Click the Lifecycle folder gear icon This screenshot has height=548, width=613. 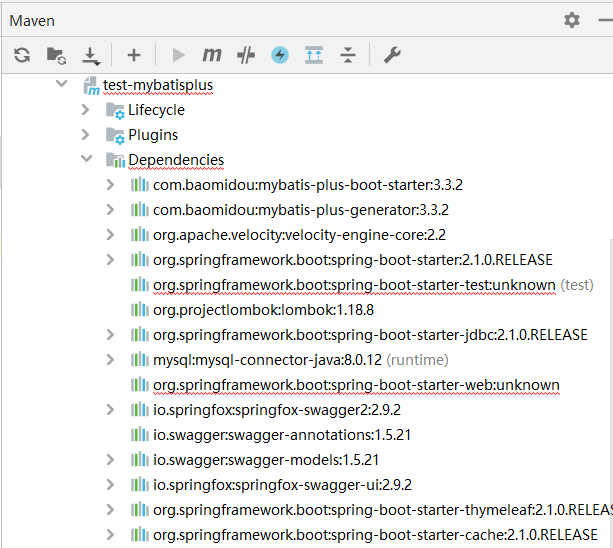(116, 111)
